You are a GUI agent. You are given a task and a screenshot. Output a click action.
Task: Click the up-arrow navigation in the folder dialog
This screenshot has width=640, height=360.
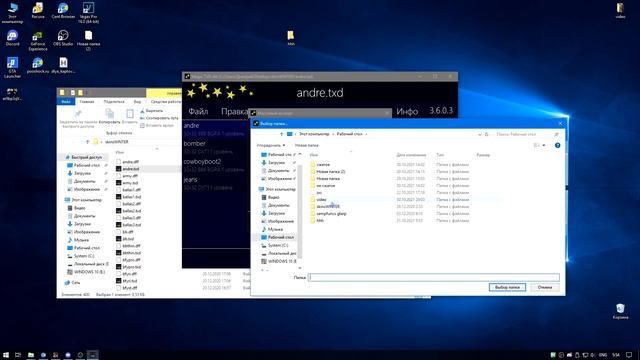tap(281, 134)
